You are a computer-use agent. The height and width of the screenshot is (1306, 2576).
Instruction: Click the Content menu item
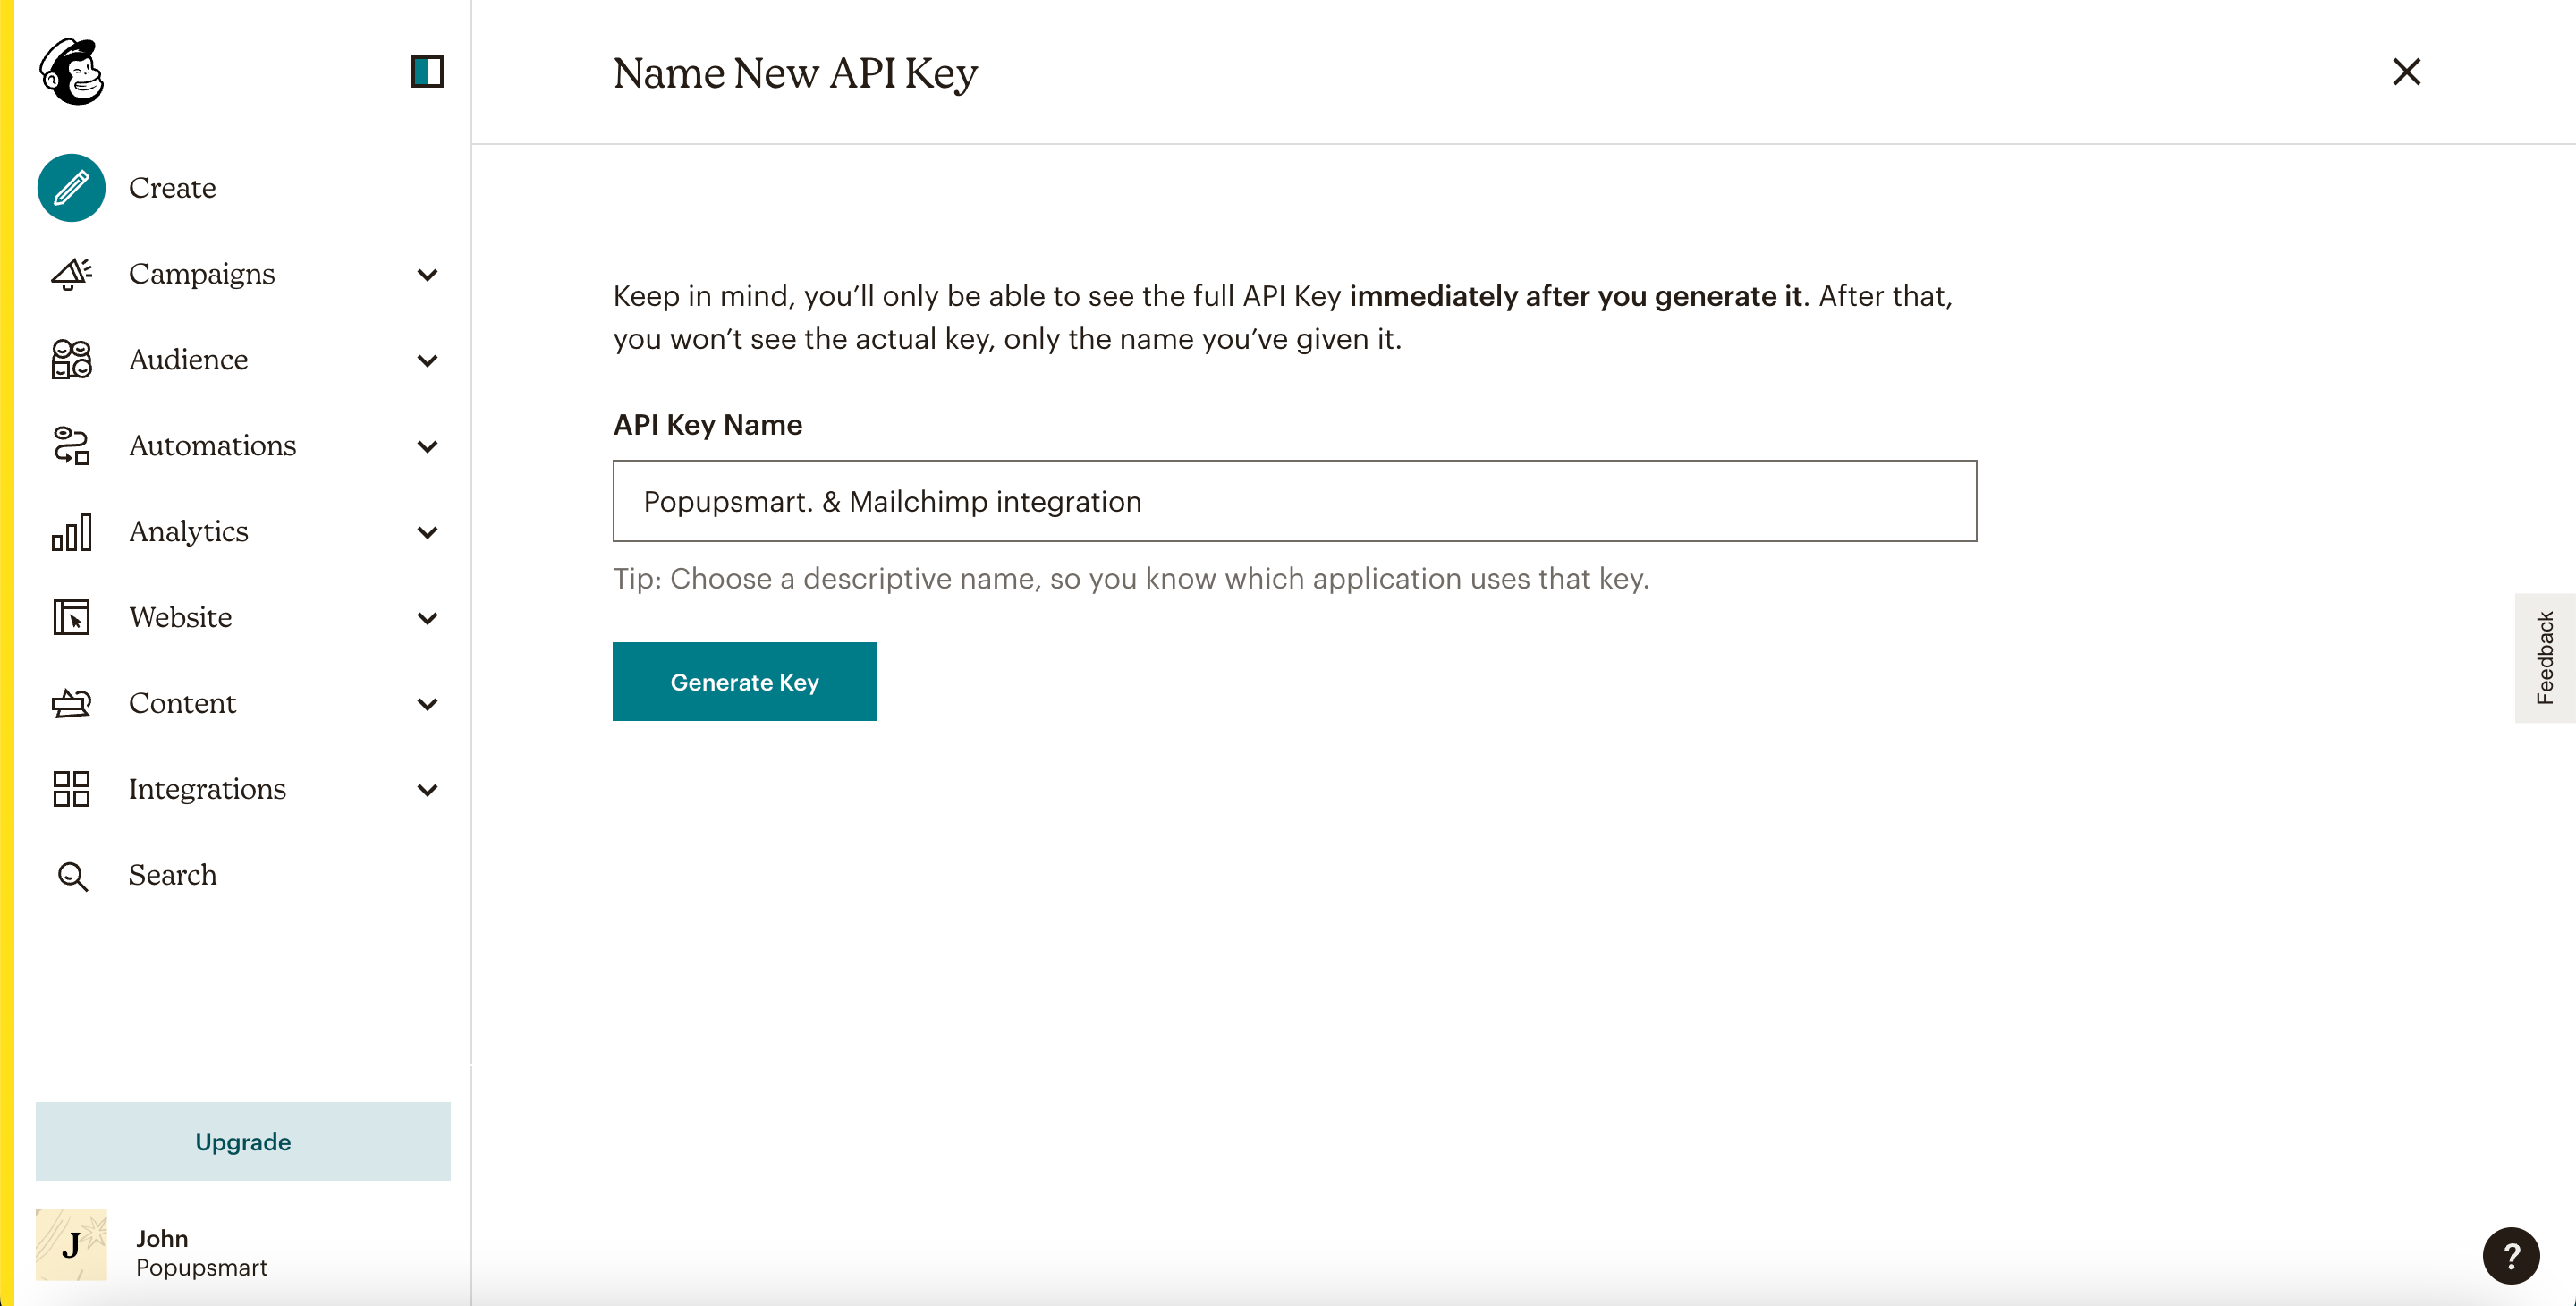pos(182,701)
